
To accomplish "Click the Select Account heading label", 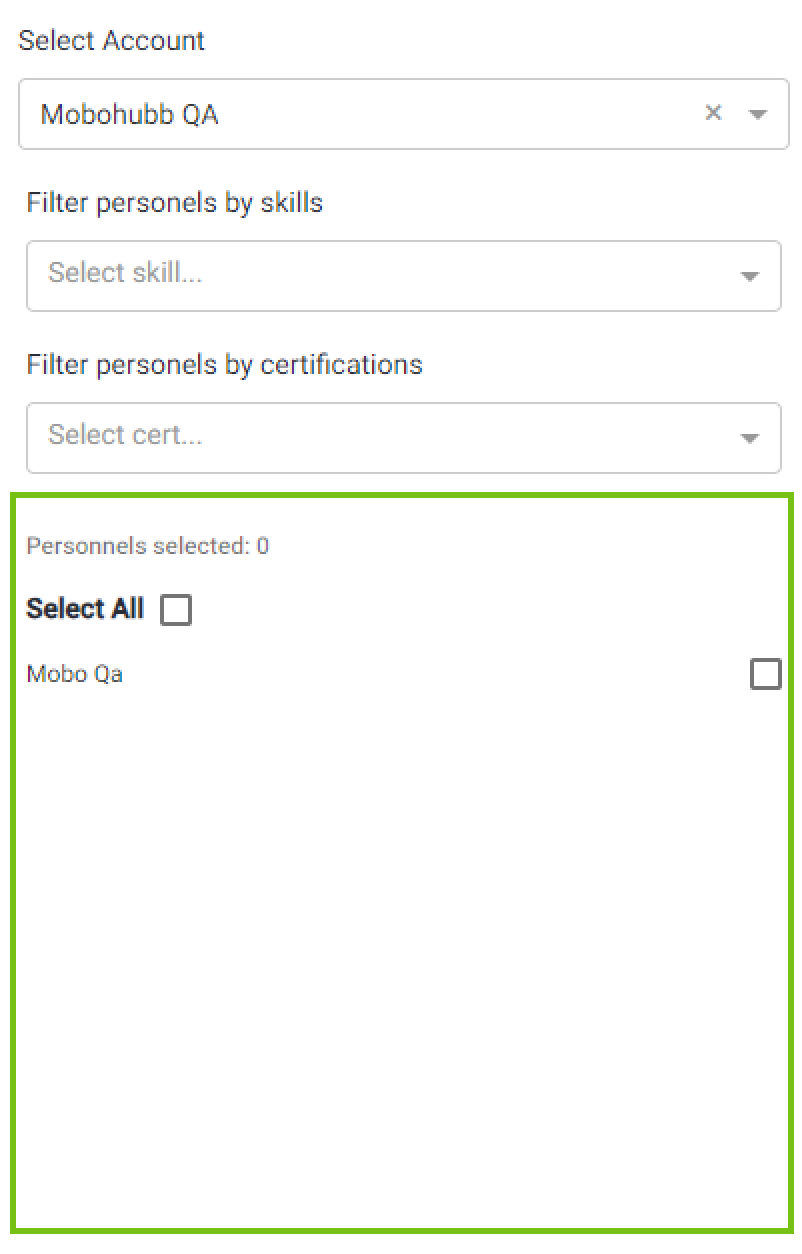I will click(111, 41).
